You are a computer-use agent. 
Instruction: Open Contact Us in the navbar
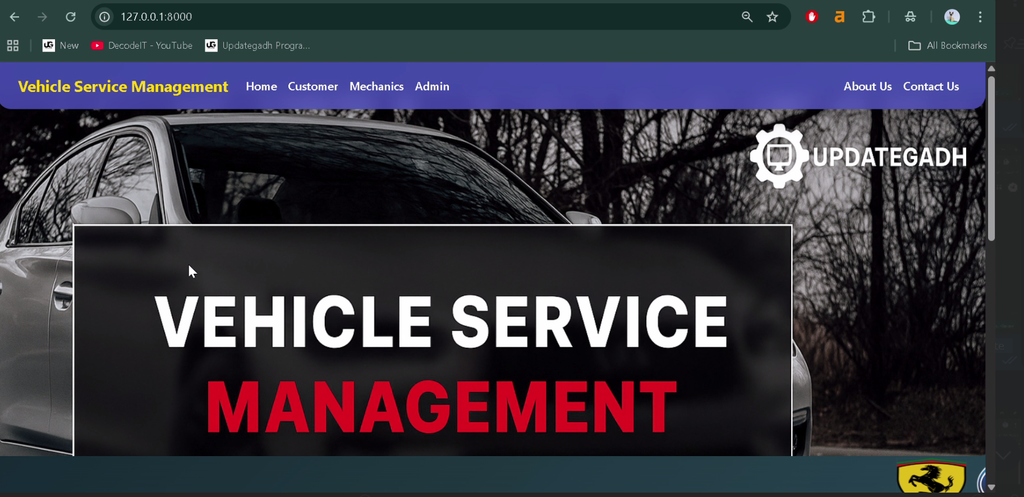pyautogui.click(x=931, y=86)
